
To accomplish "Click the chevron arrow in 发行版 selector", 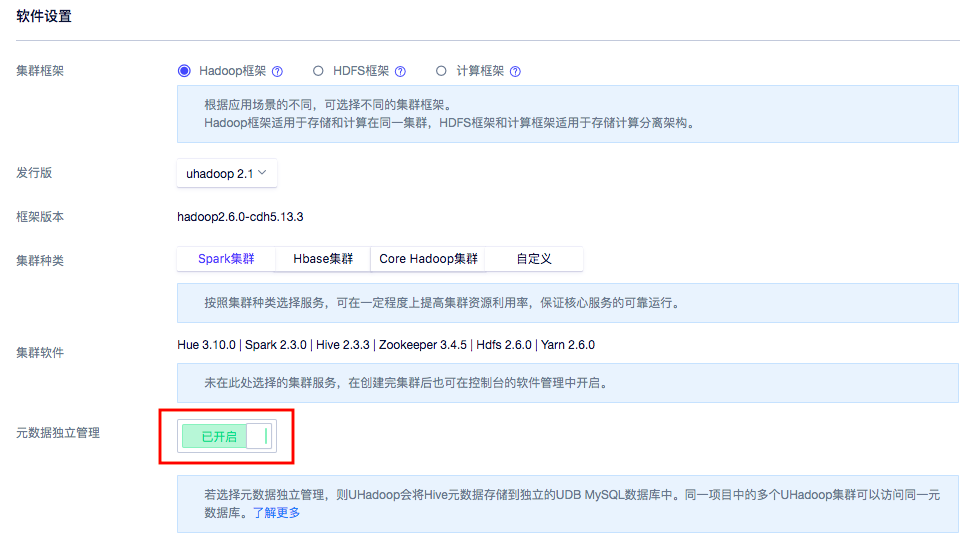I will pyautogui.click(x=262, y=173).
